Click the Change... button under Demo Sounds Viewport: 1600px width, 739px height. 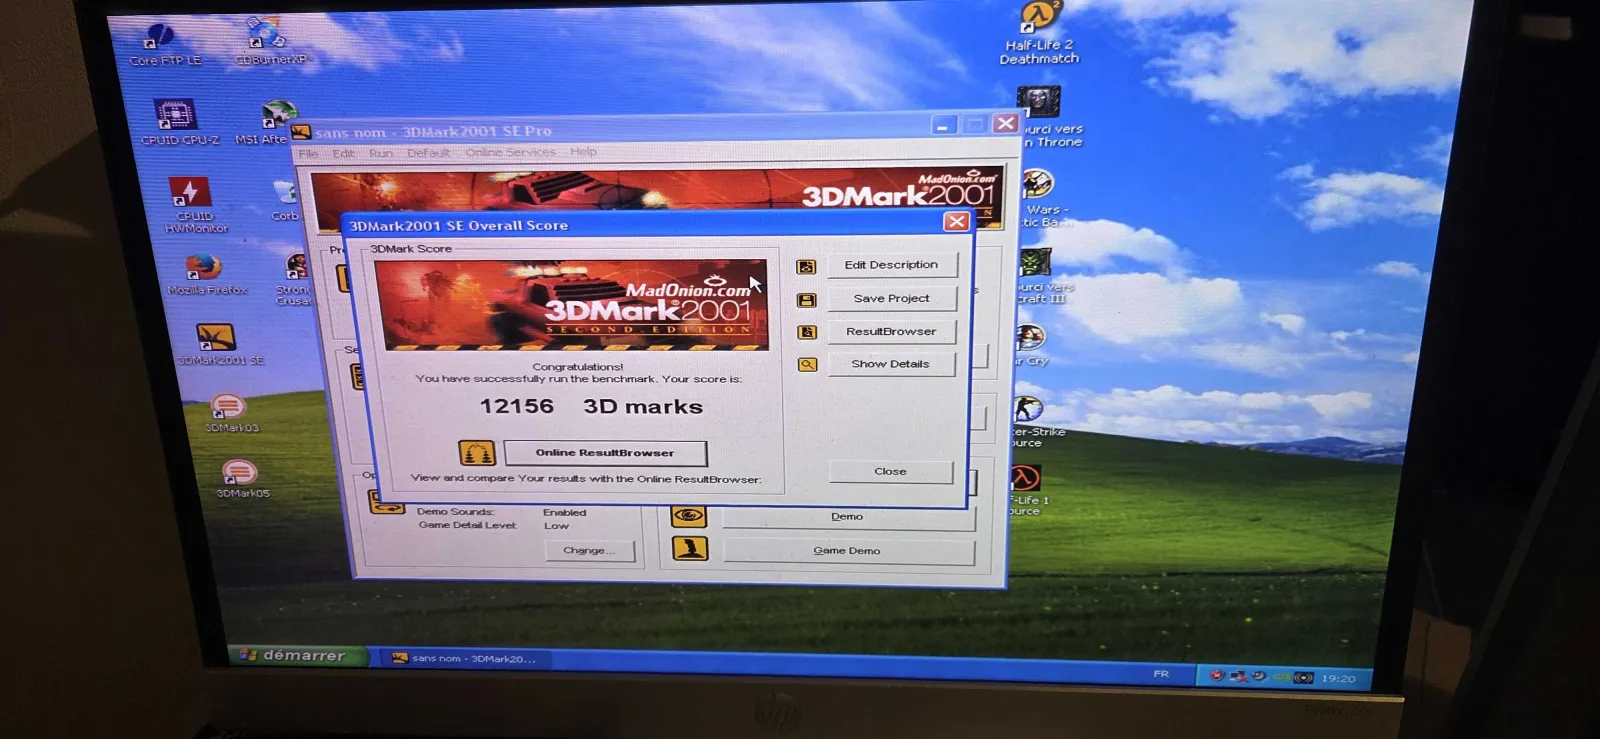pyautogui.click(x=589, y=550)
